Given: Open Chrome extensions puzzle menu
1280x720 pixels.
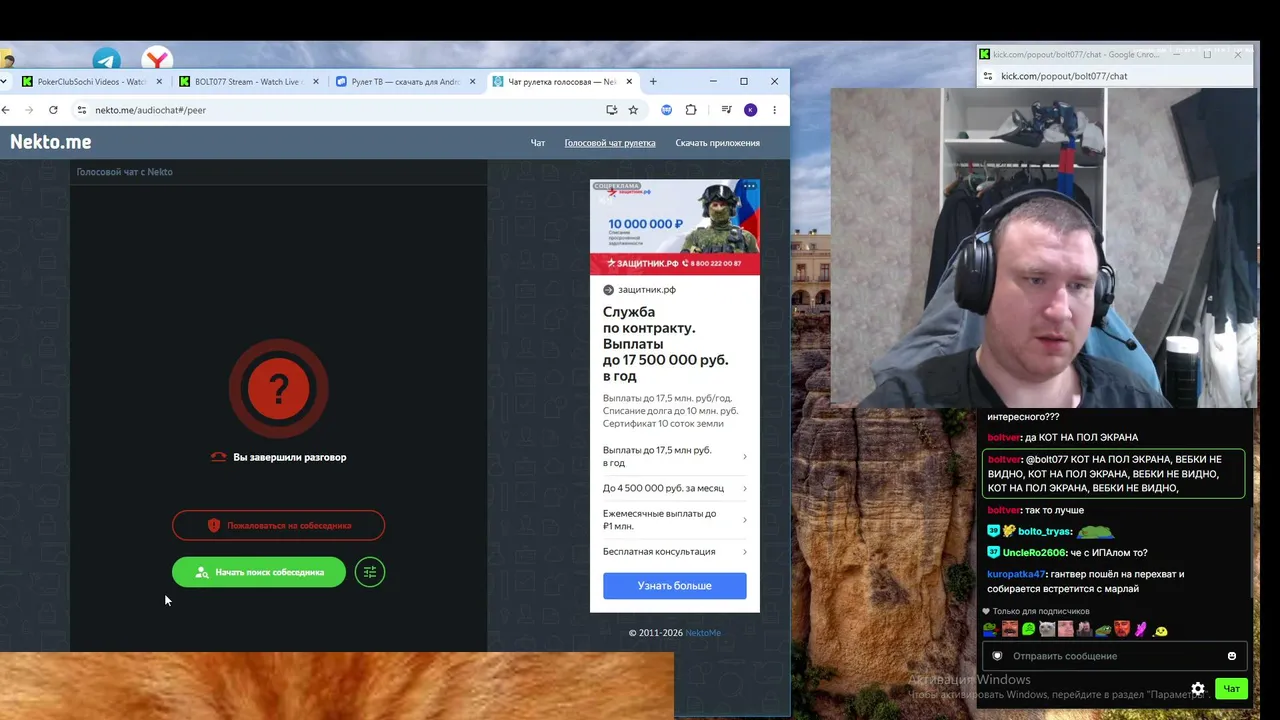Looking at the screenshot, I should click(x=691, y=110).
